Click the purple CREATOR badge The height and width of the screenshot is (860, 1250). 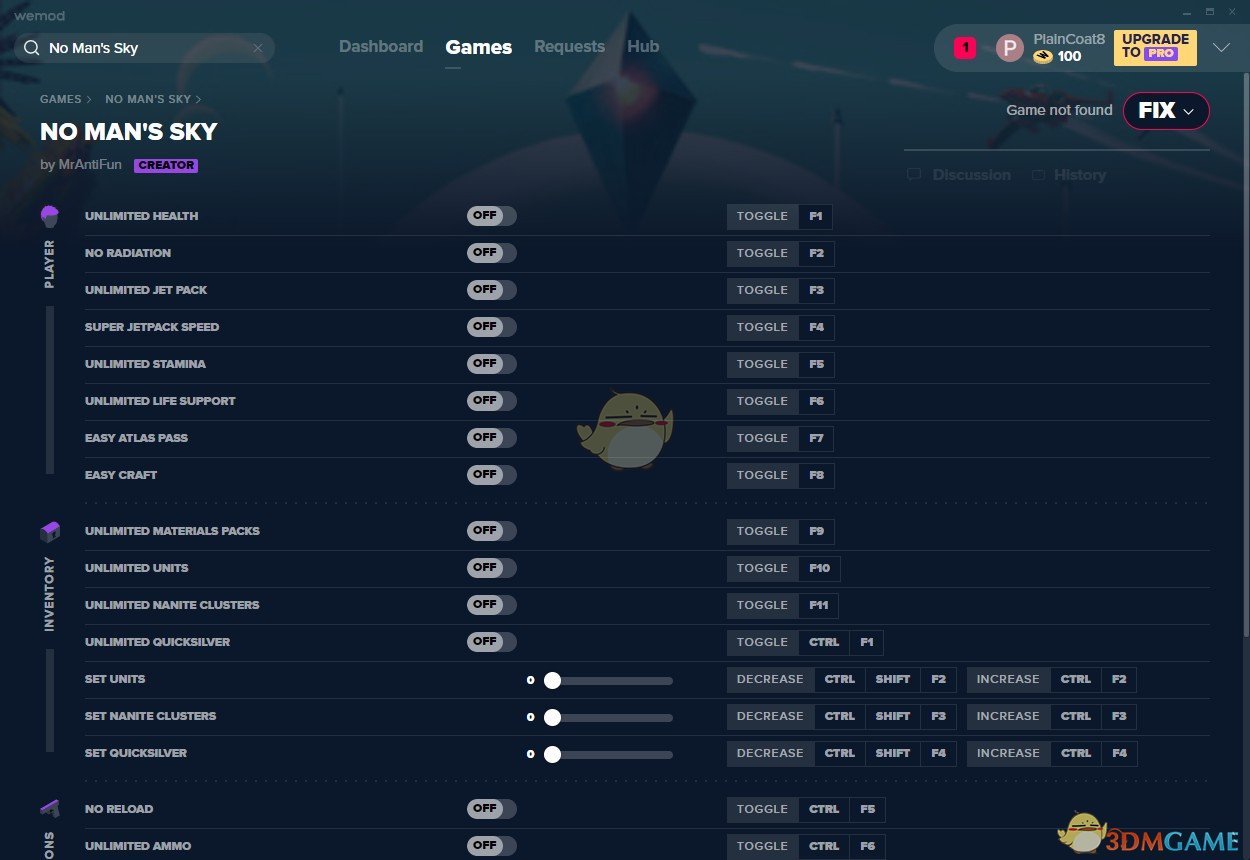(166, 166)
